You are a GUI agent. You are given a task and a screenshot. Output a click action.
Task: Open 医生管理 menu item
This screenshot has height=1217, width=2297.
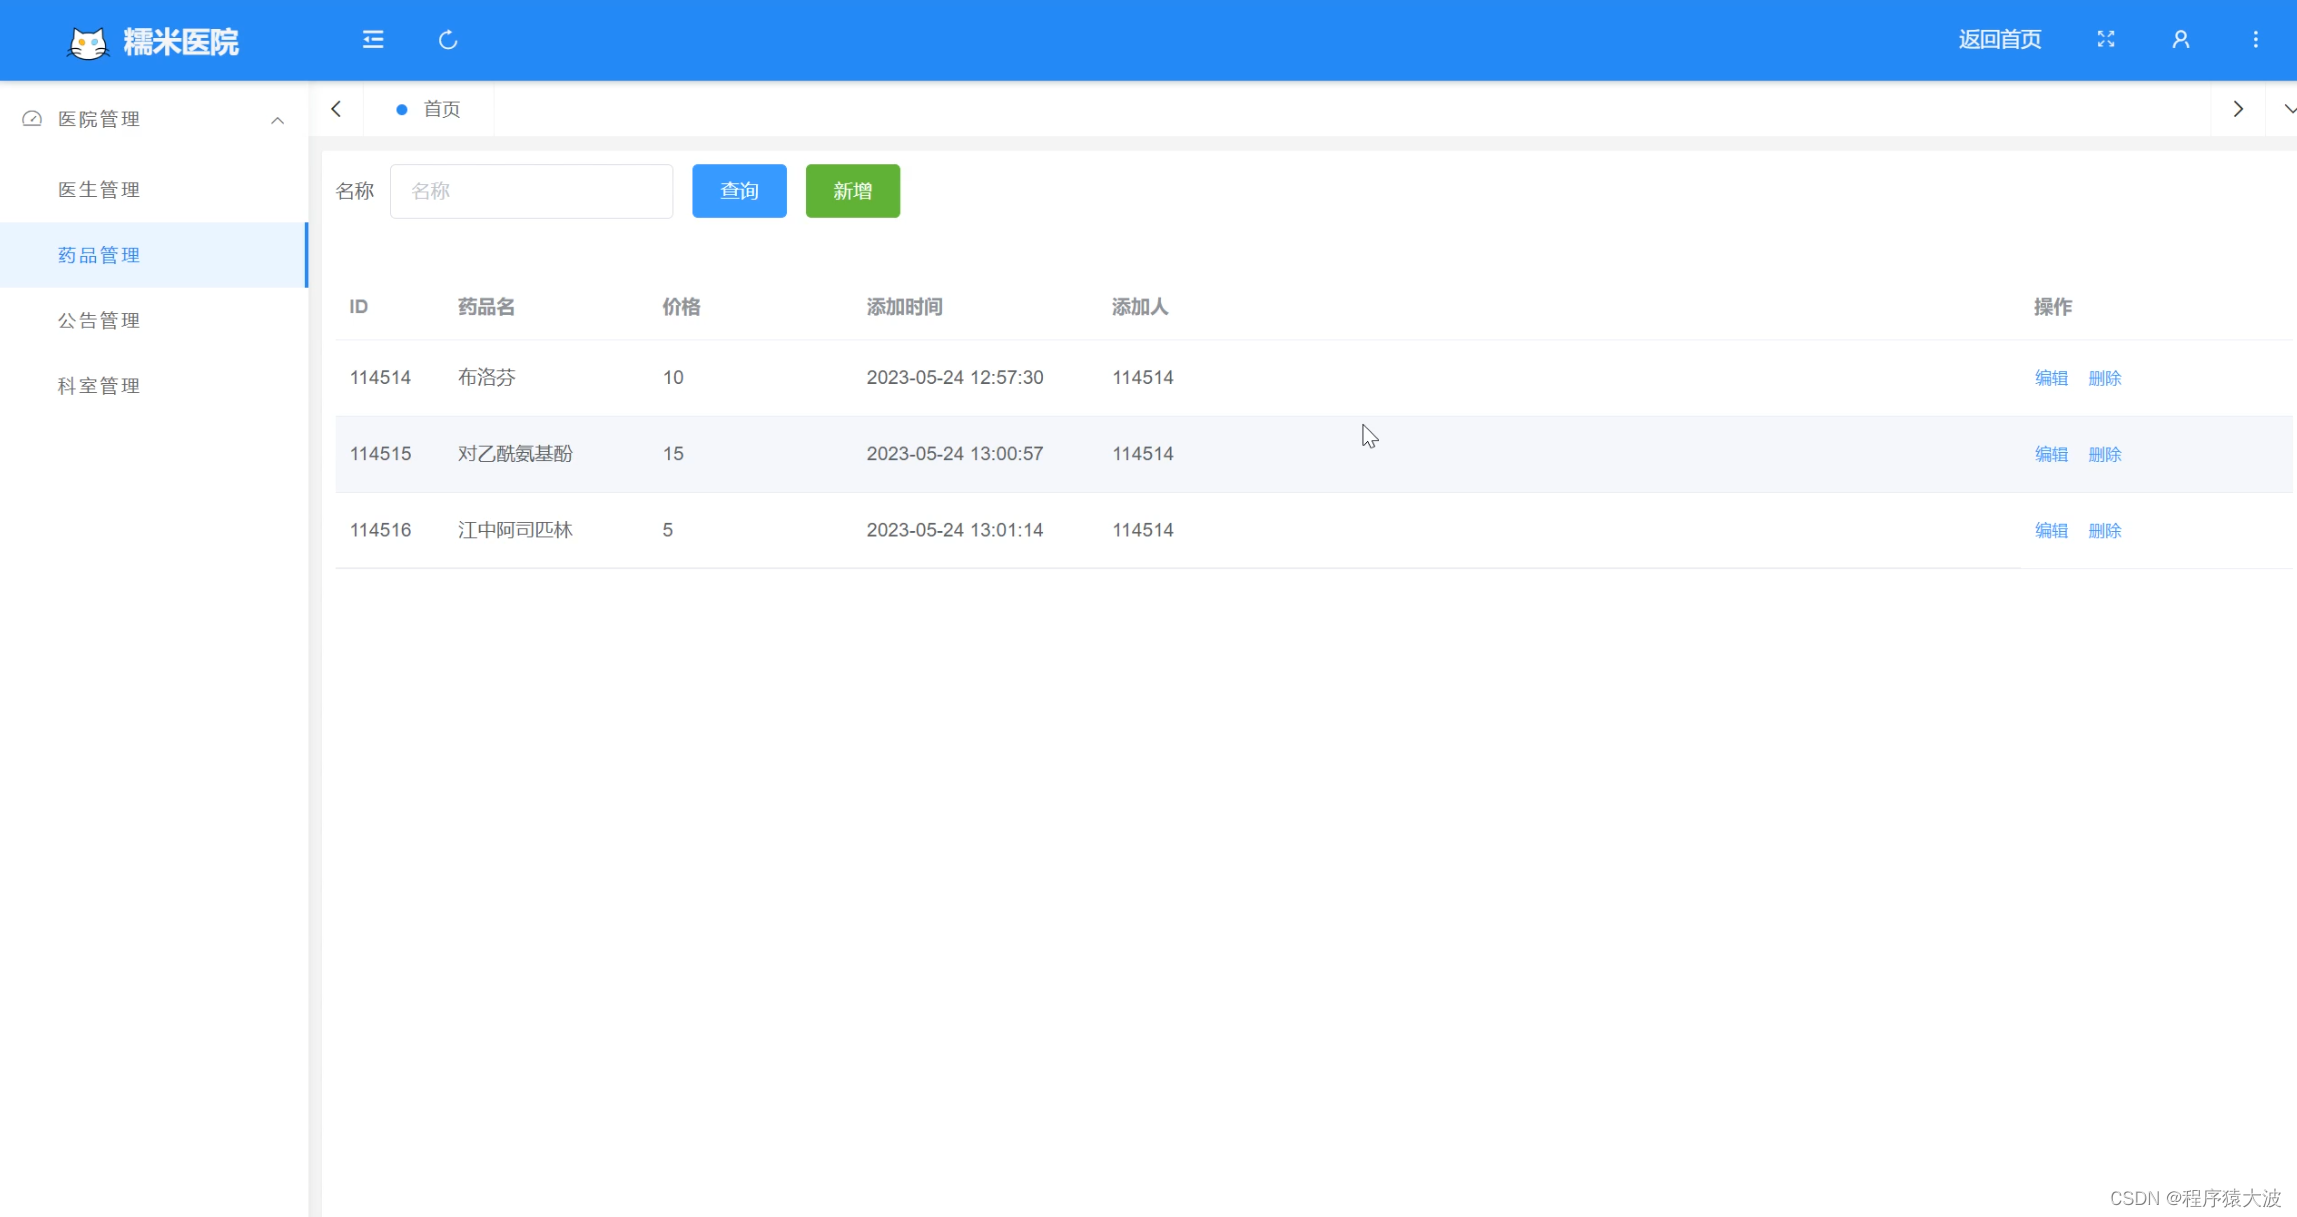[x=99, y=190]
